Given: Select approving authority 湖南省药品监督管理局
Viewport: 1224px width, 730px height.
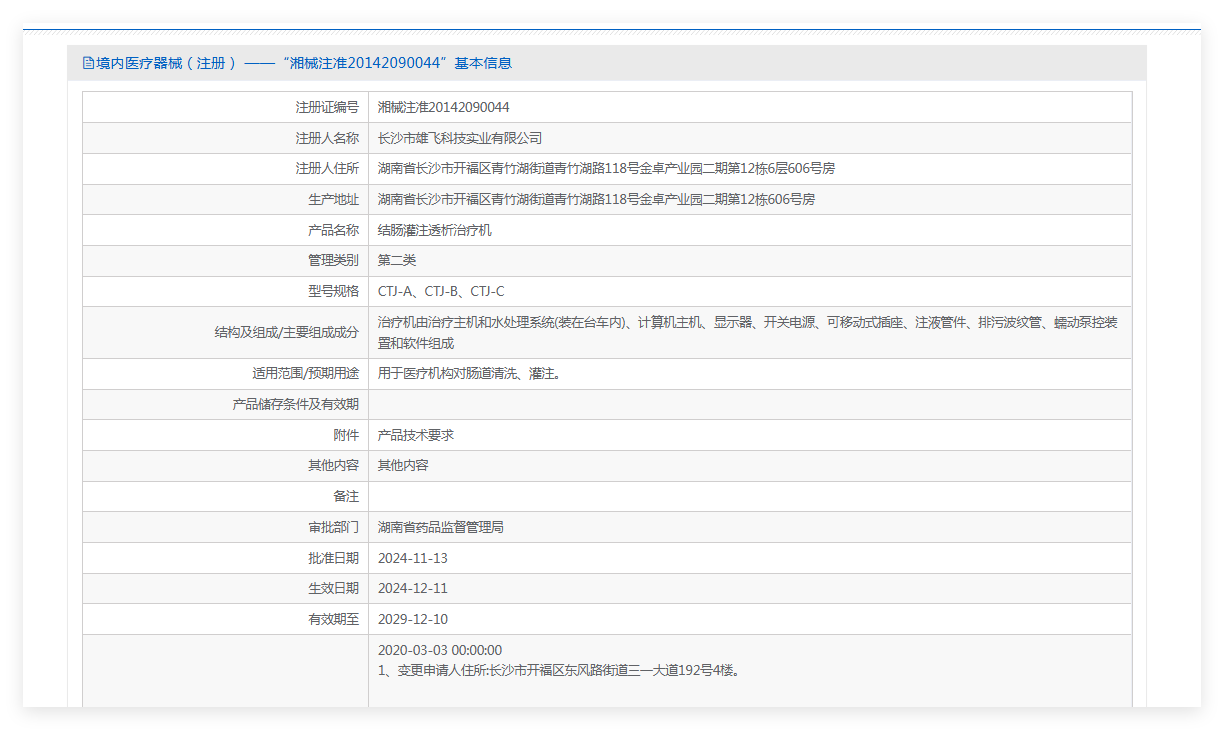Looking at the screenshot, I should pos(441,527).
